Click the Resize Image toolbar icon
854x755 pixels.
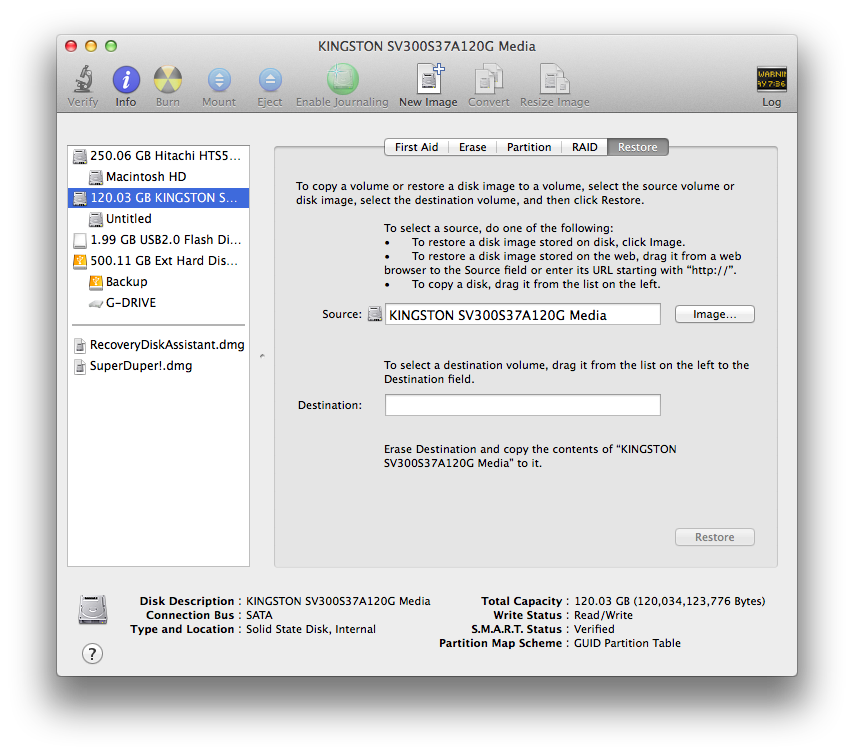554,80
